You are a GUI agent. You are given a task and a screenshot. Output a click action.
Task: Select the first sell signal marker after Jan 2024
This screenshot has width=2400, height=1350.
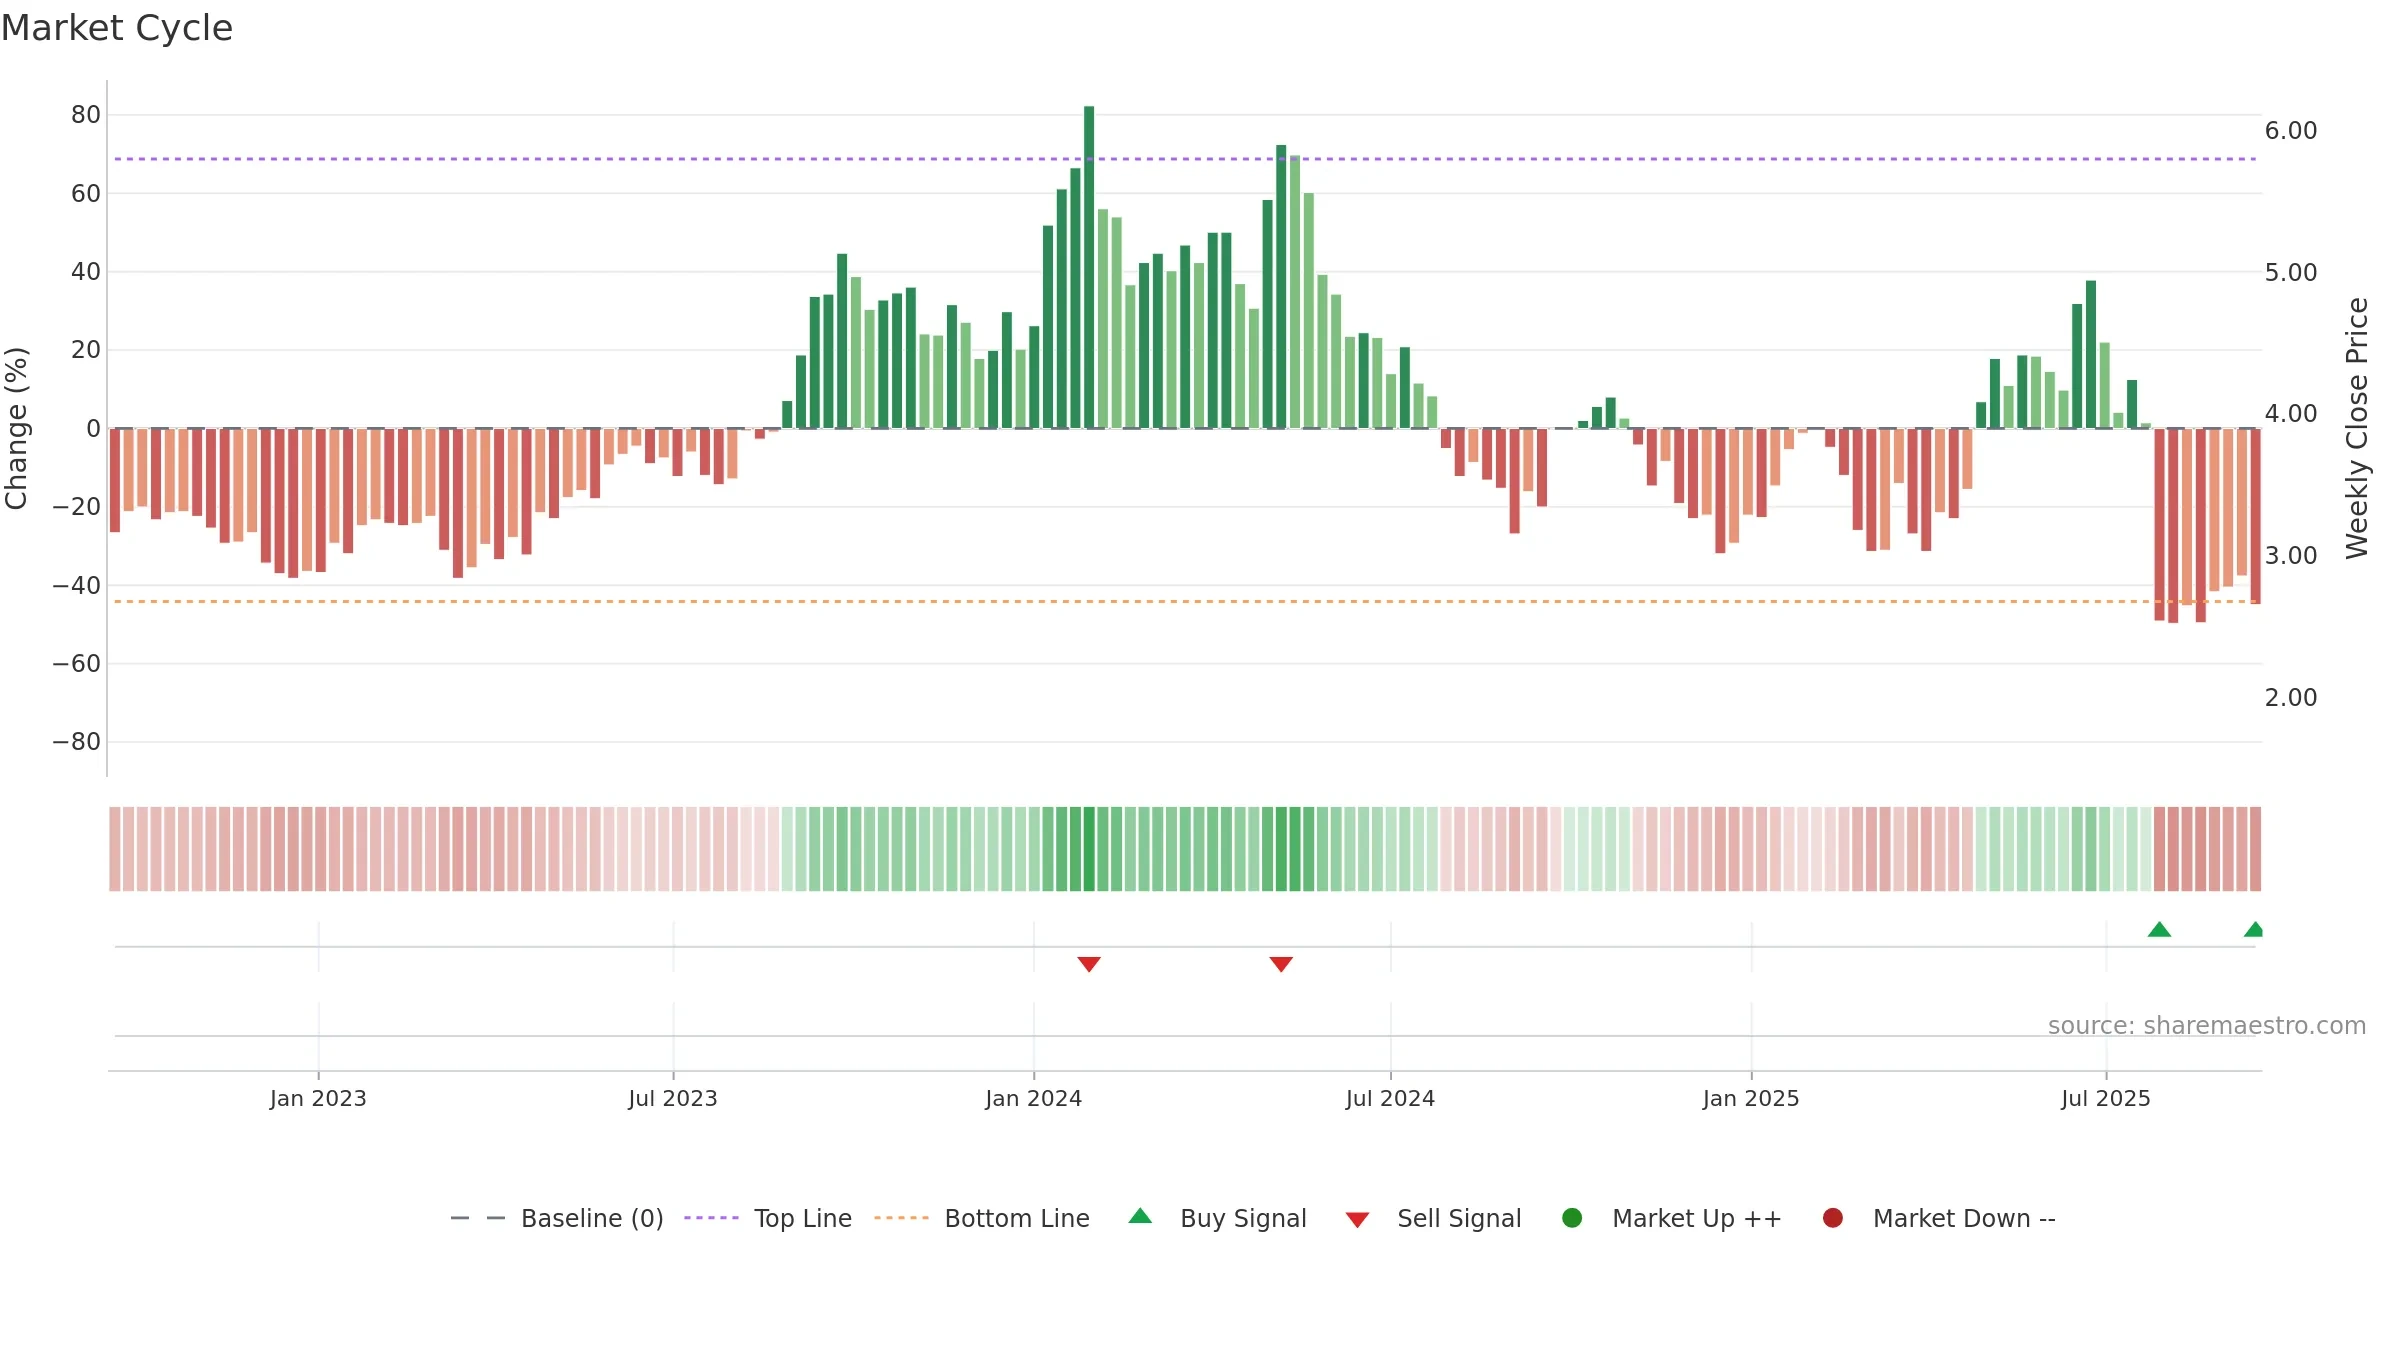point(1089,964)
